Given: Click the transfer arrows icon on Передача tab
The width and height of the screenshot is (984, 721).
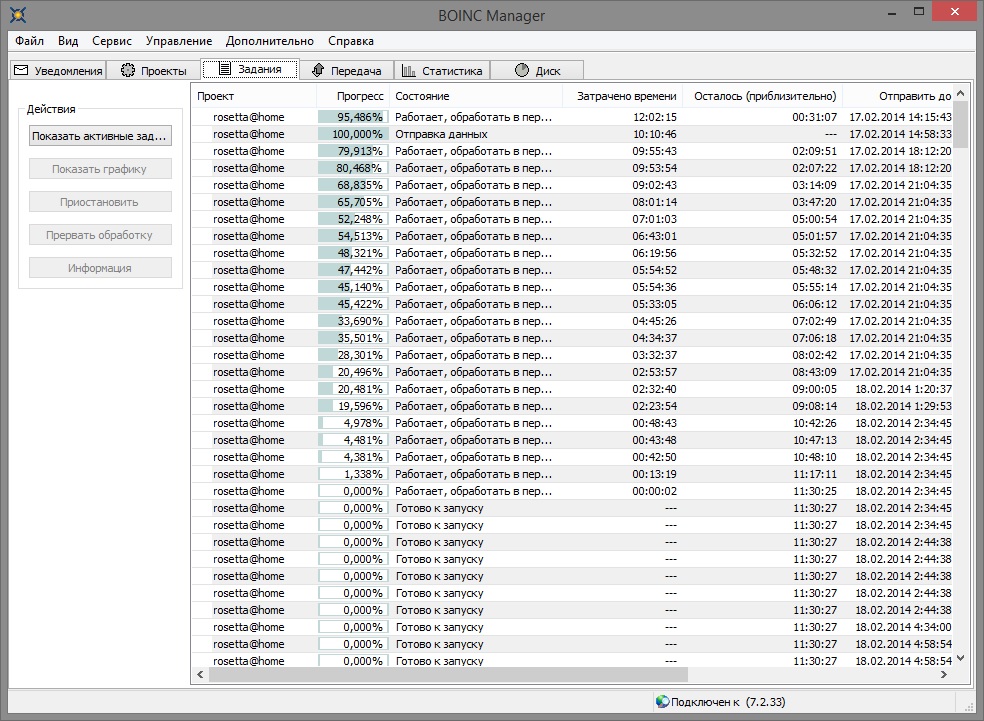Looking at the screenshot, I should [x=319, y=70].
